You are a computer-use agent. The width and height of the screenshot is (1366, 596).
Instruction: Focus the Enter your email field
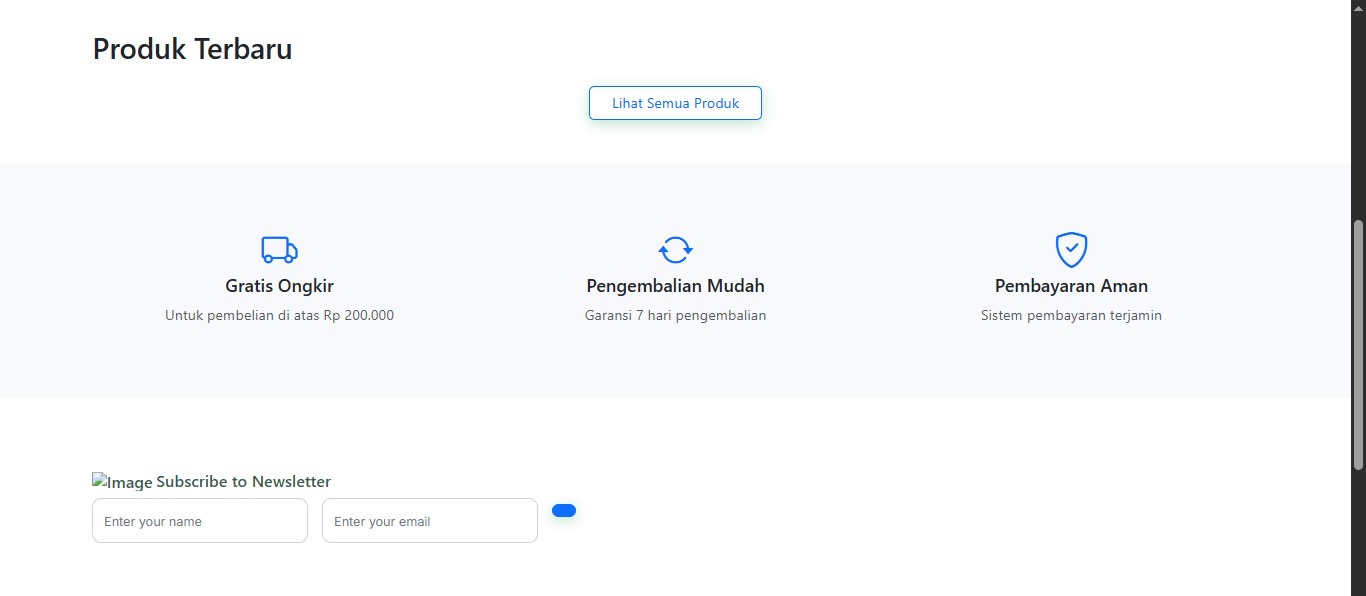[x=430, y=521]
